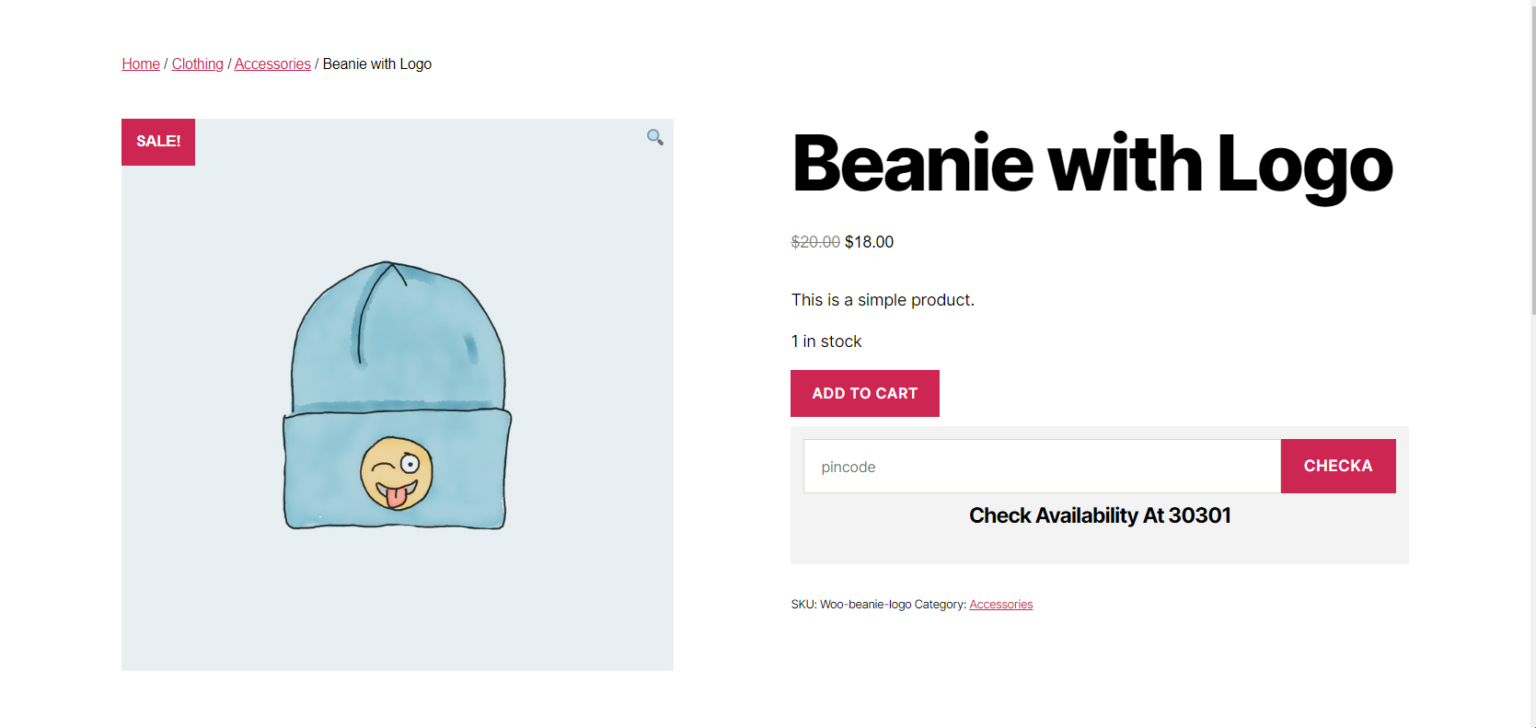Viewport: 1536px width, 728px height.
Task: Click the crossed-out $20.00 price
Action: point(816,241)
